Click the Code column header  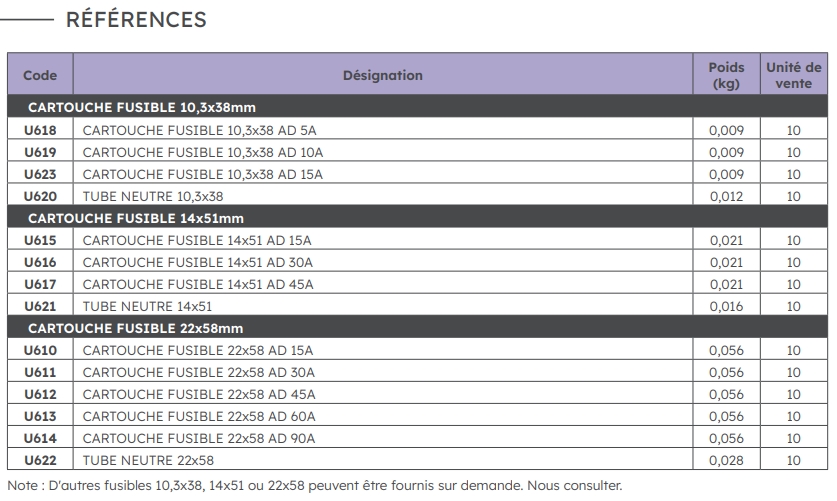coord(40,75)
